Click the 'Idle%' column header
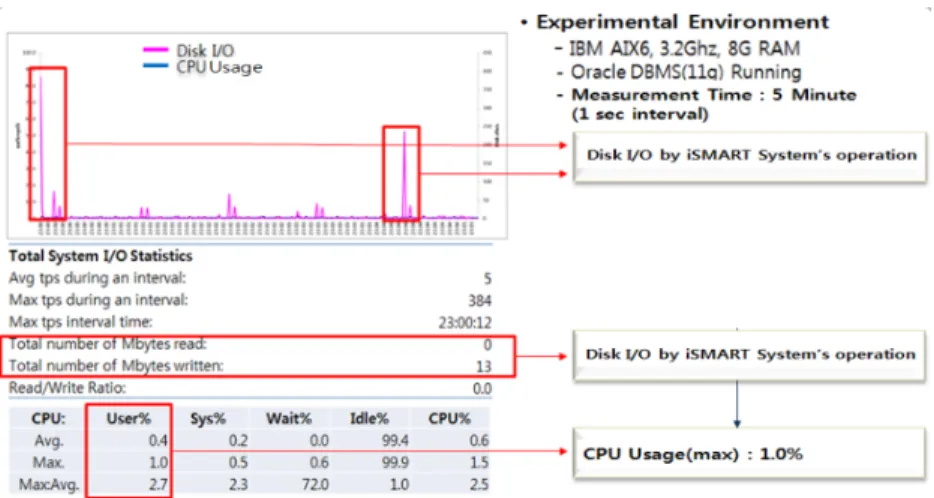 click(369, 419)
